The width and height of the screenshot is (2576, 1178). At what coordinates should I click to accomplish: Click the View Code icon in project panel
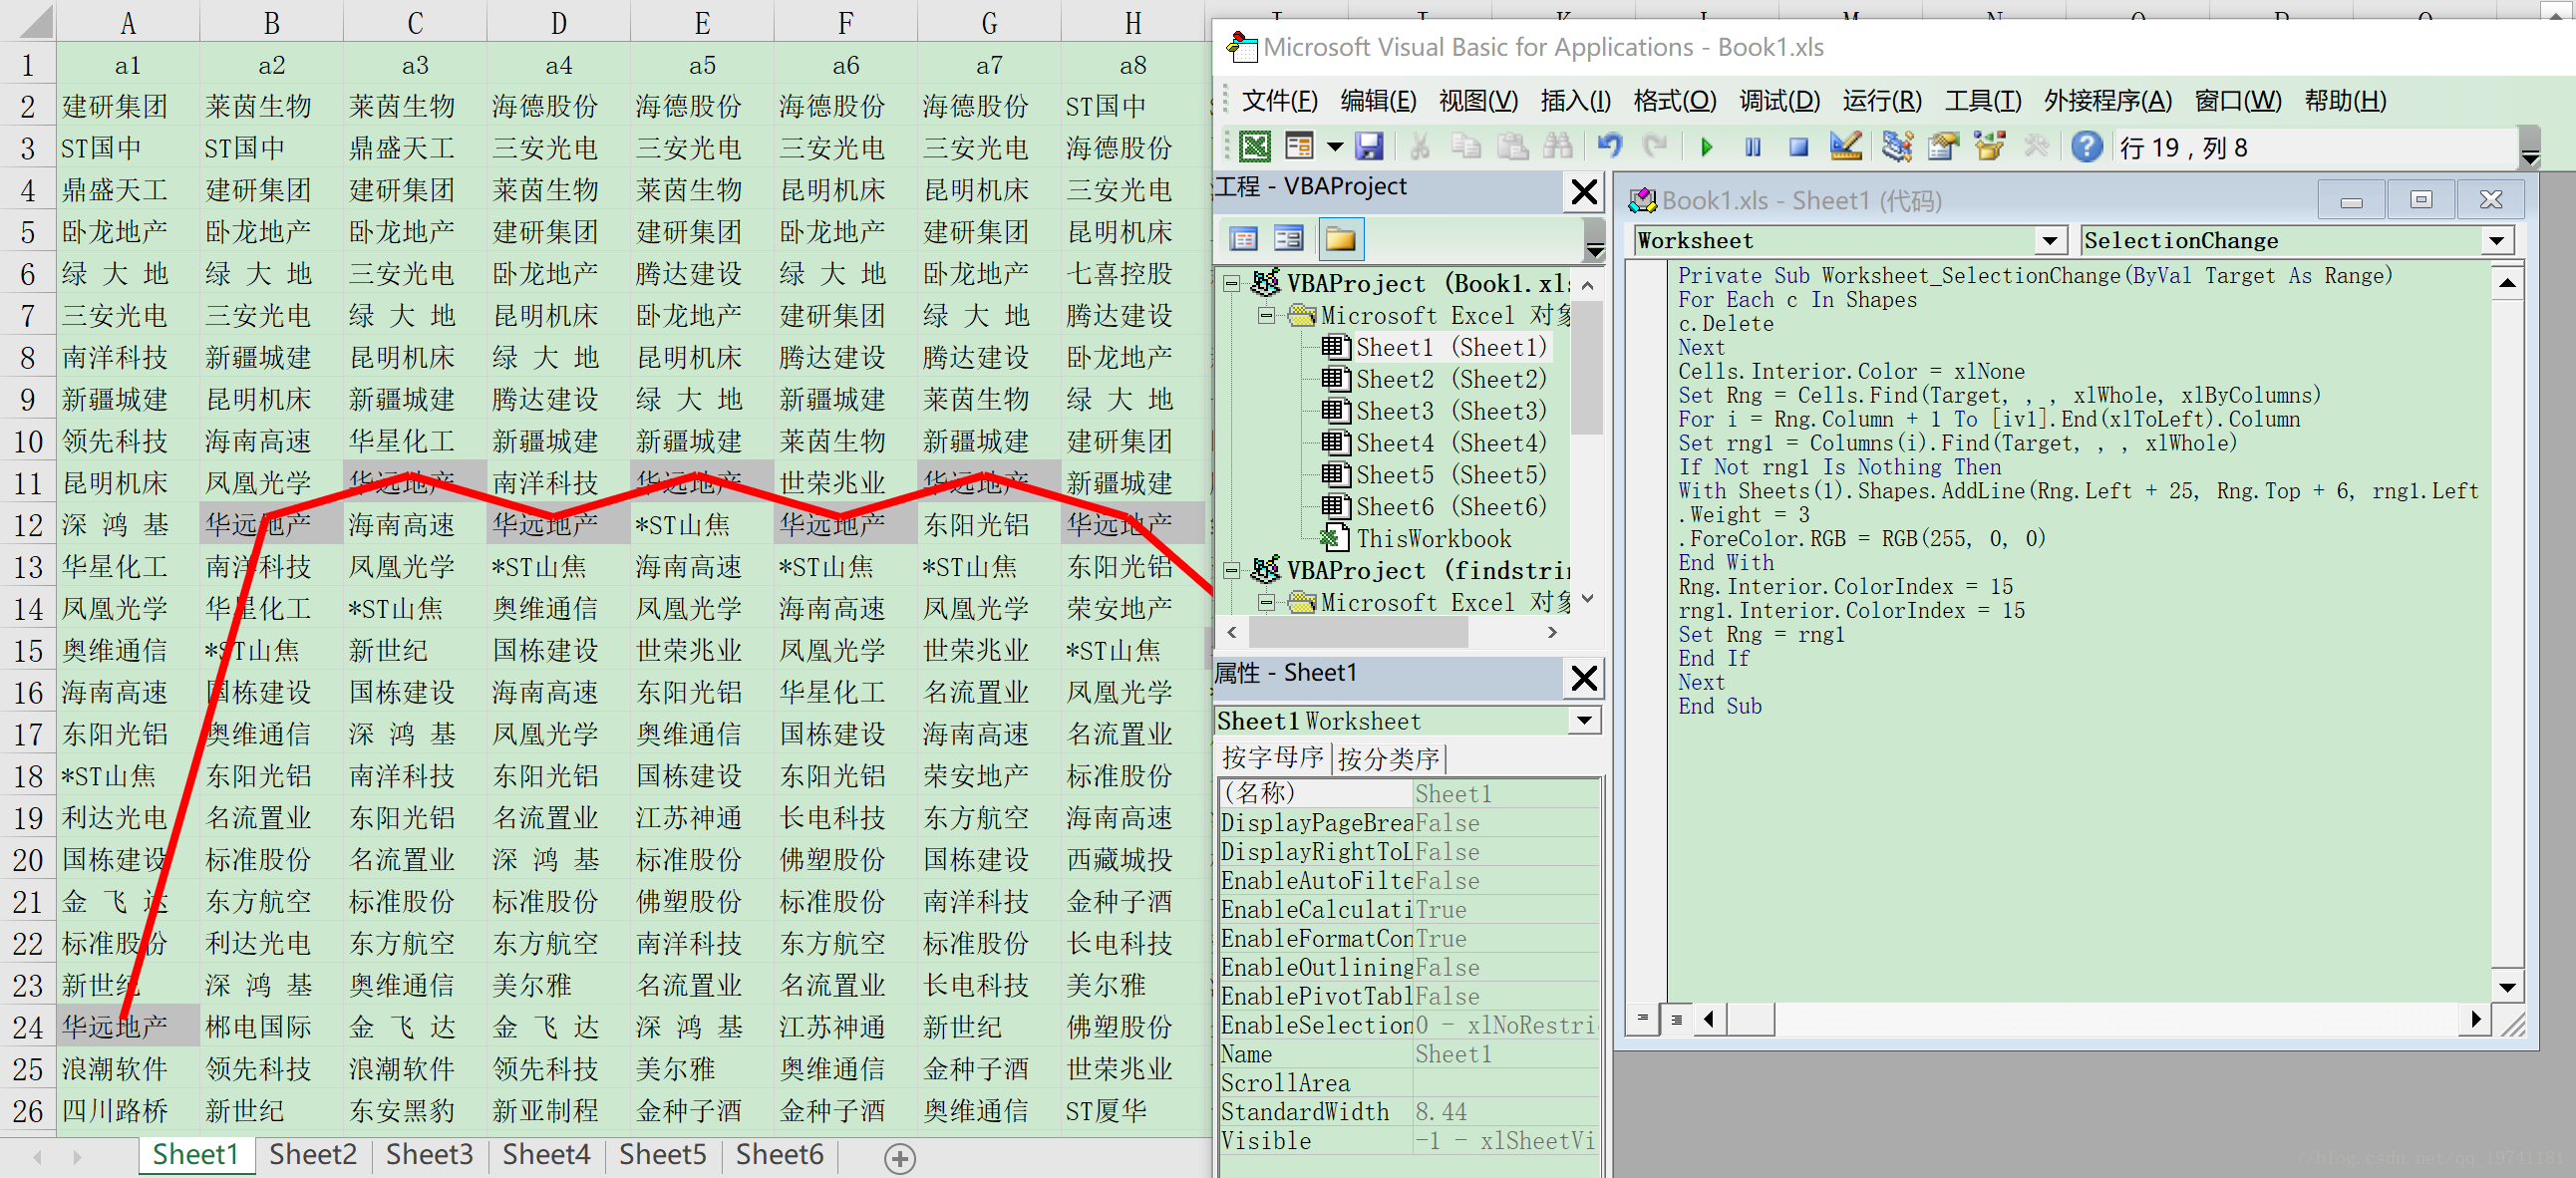[1243, 239]
